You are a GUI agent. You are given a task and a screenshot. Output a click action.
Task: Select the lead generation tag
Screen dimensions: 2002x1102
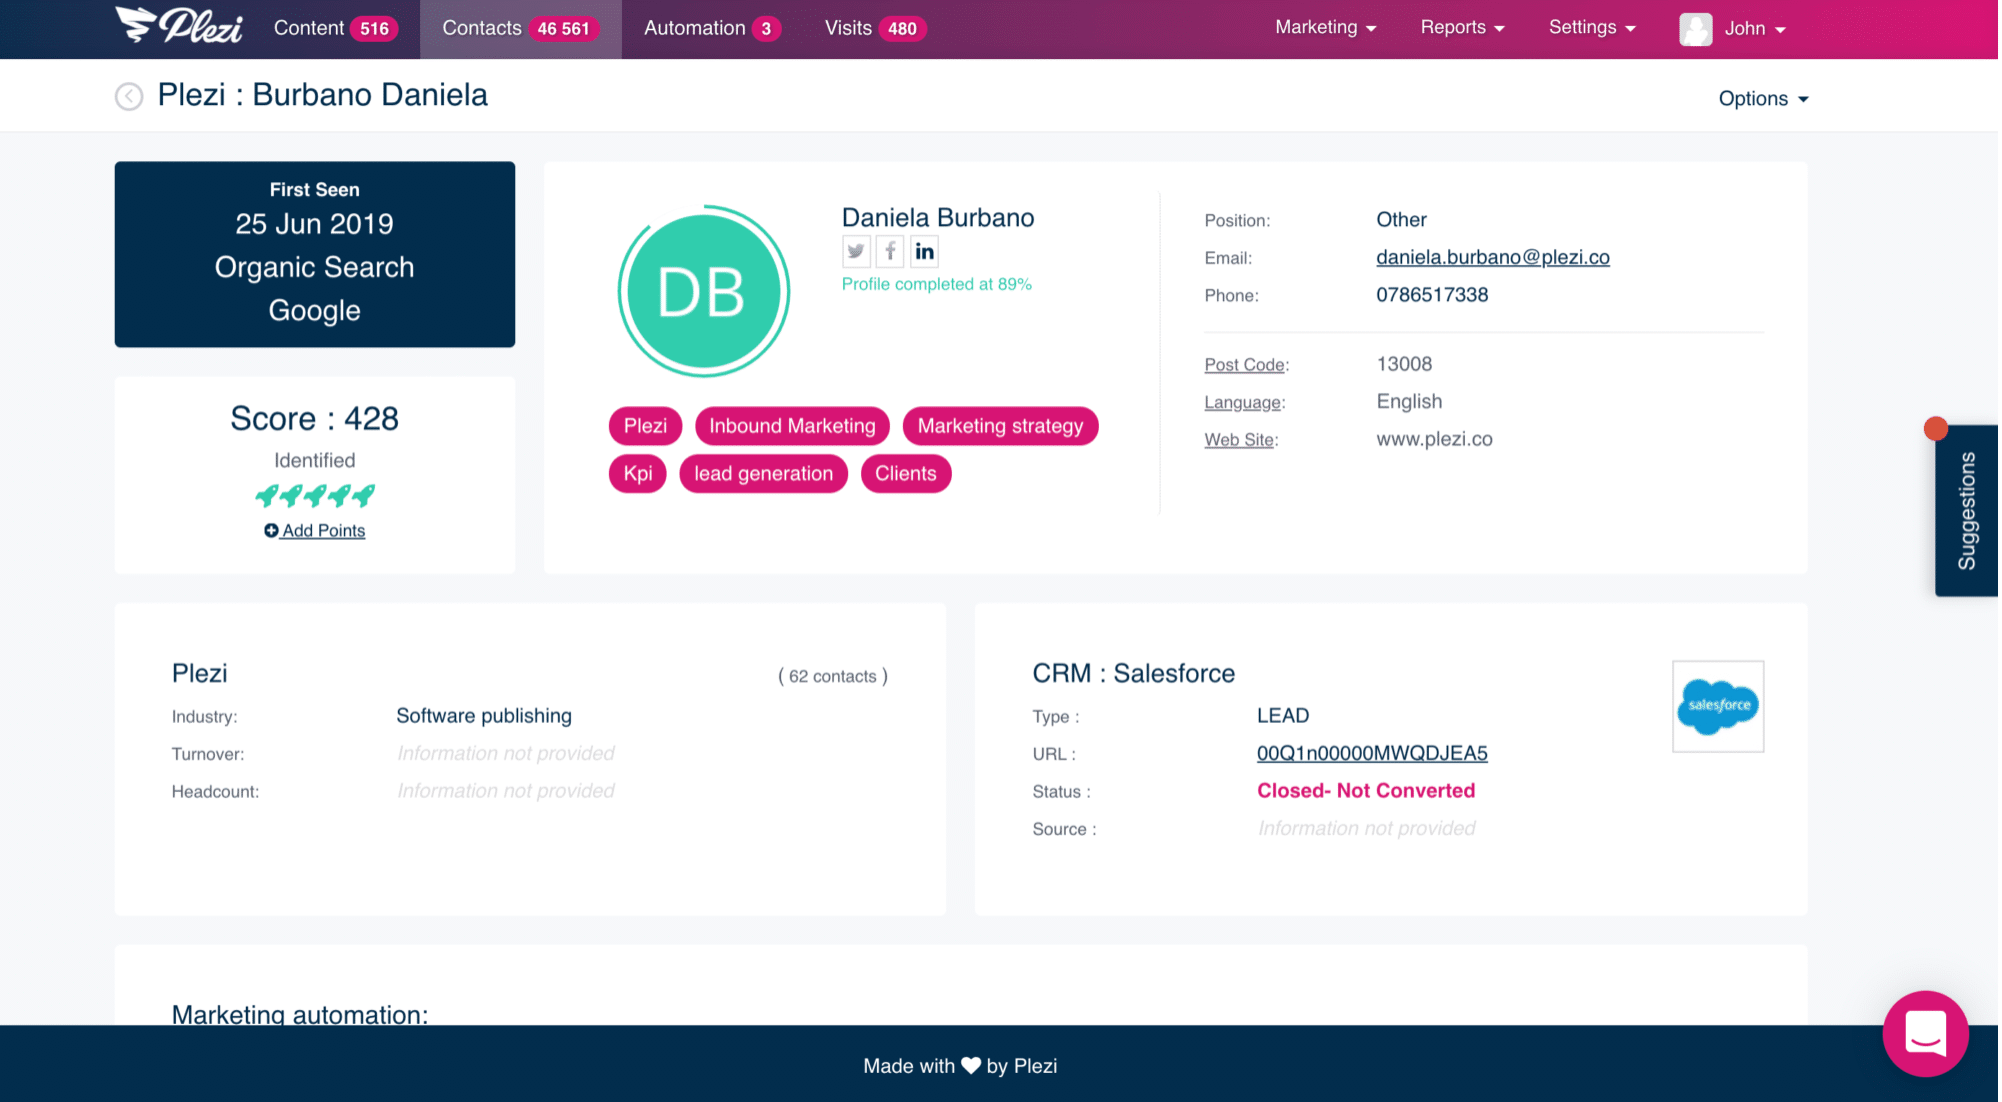pos(763,474)
